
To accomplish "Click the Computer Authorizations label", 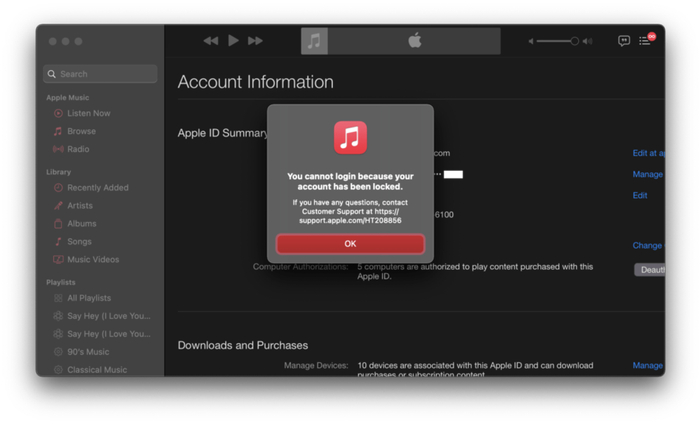I will (x=300, y=267).
